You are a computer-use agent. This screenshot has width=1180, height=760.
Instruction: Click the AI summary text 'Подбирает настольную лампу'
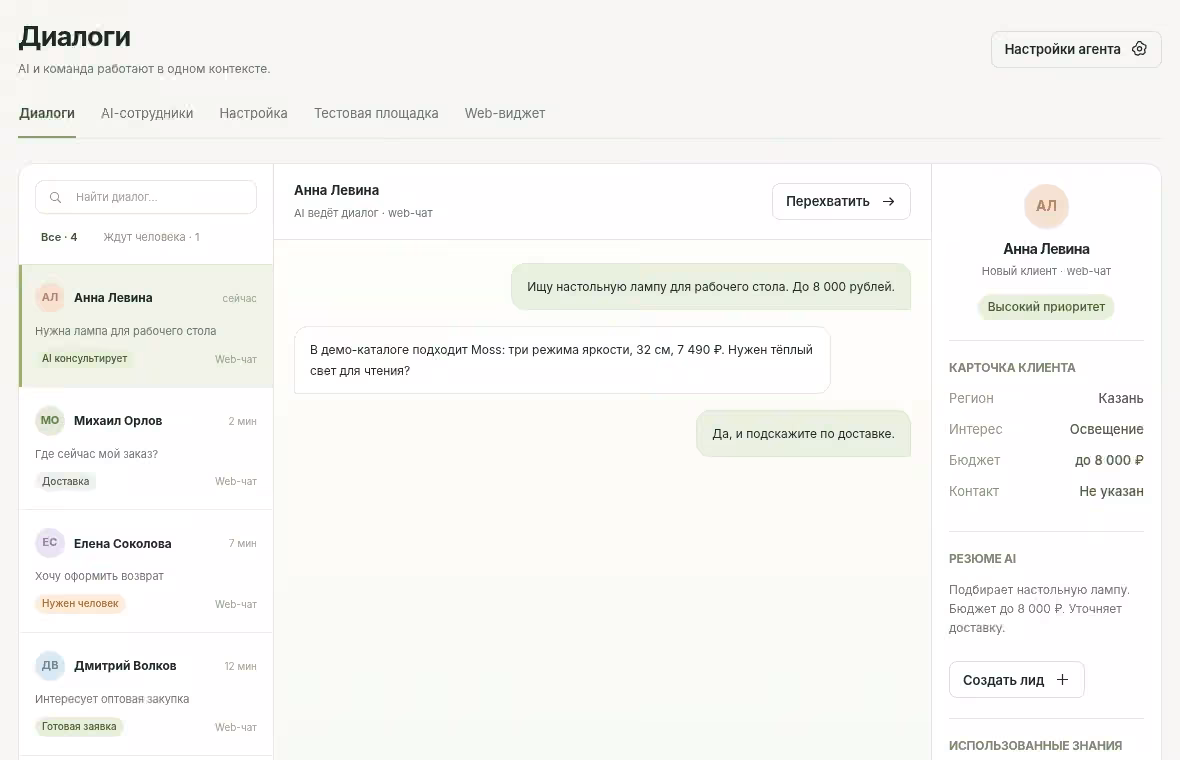[1039, 609]
